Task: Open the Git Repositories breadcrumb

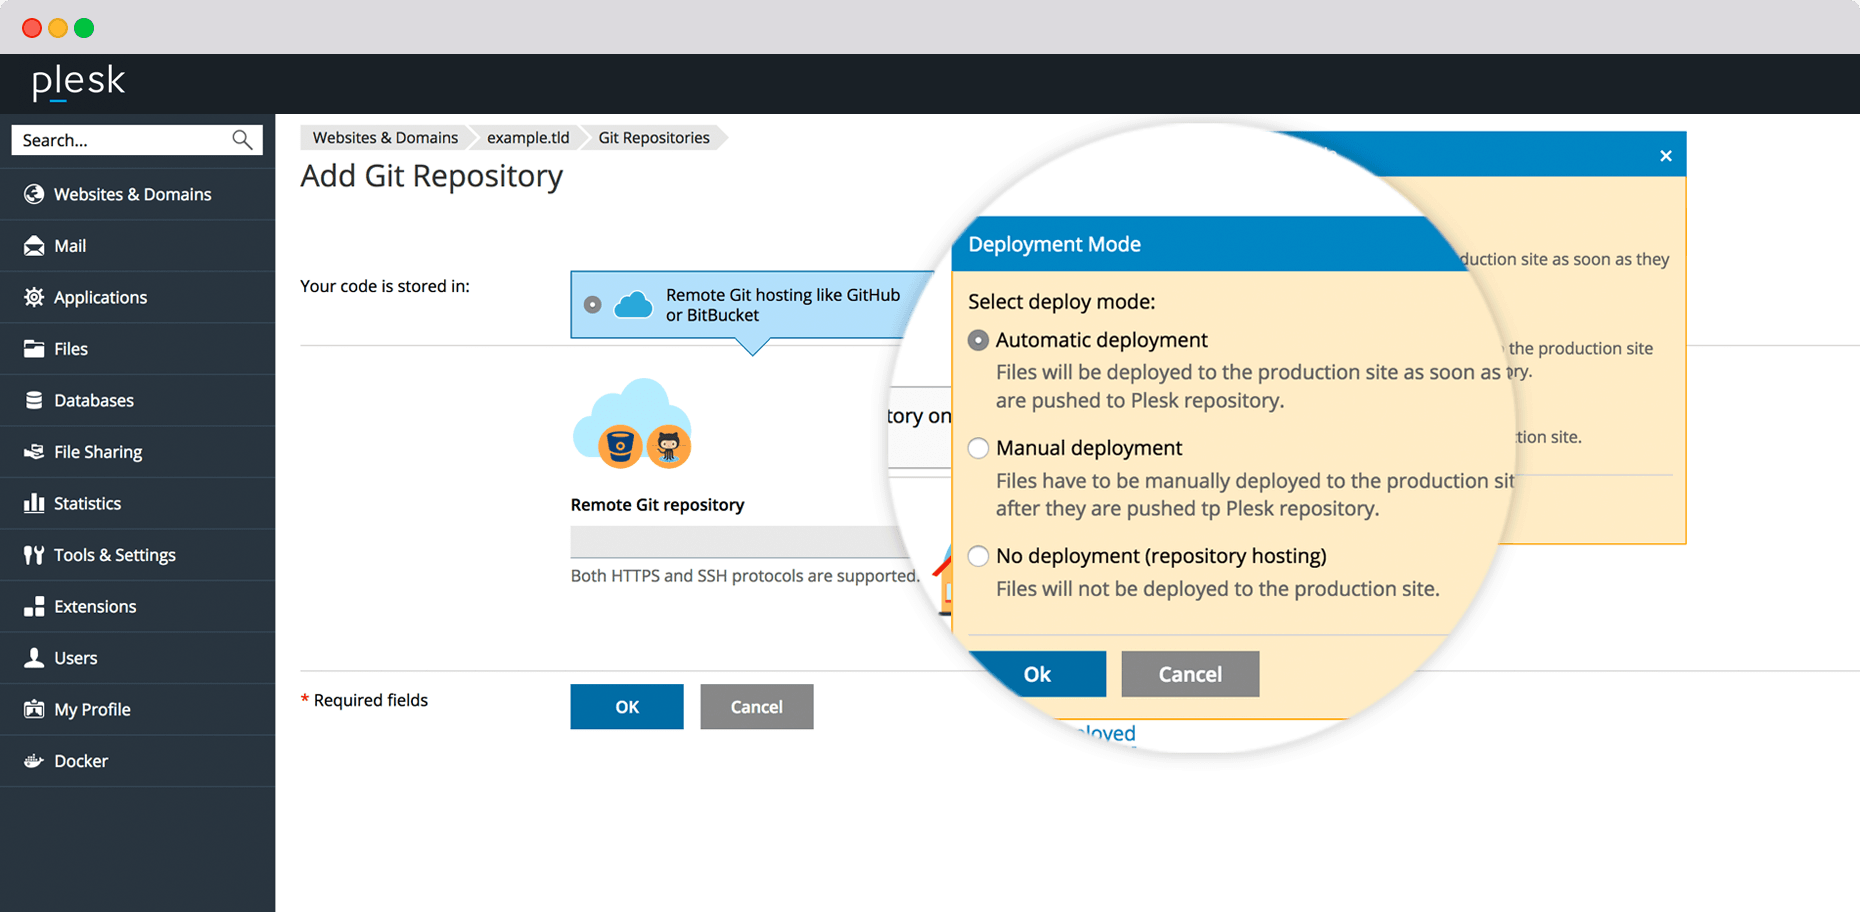Action: [653, 138]
